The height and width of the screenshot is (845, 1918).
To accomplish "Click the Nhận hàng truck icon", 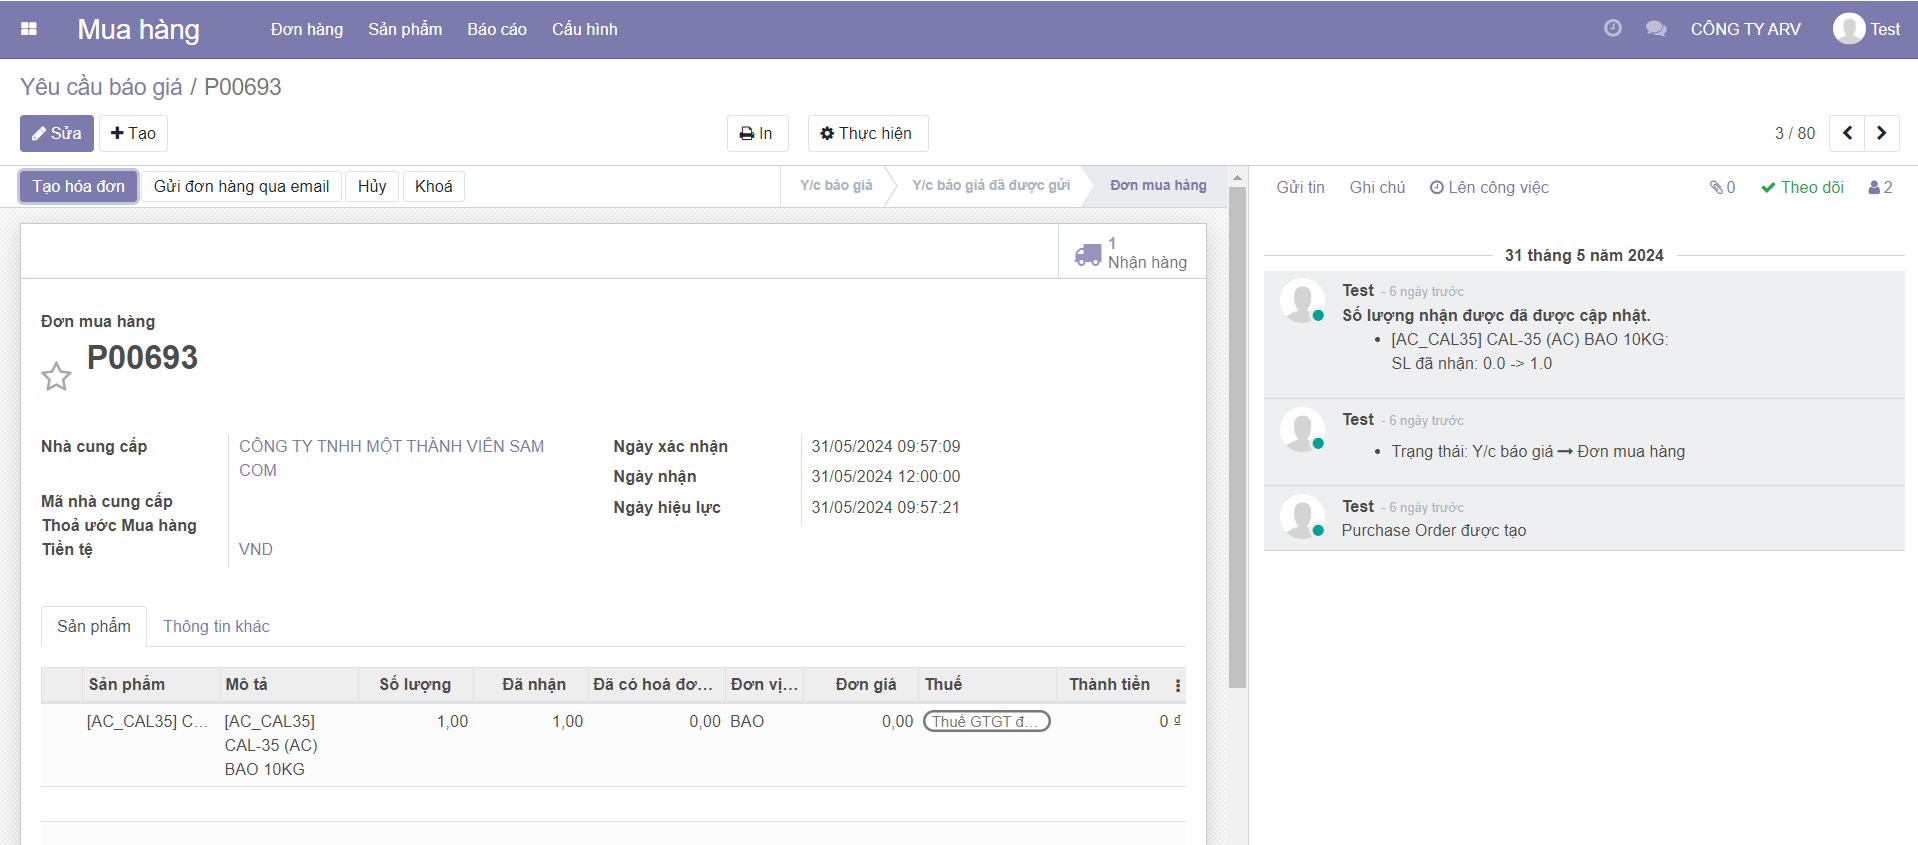I will 1088,254.
